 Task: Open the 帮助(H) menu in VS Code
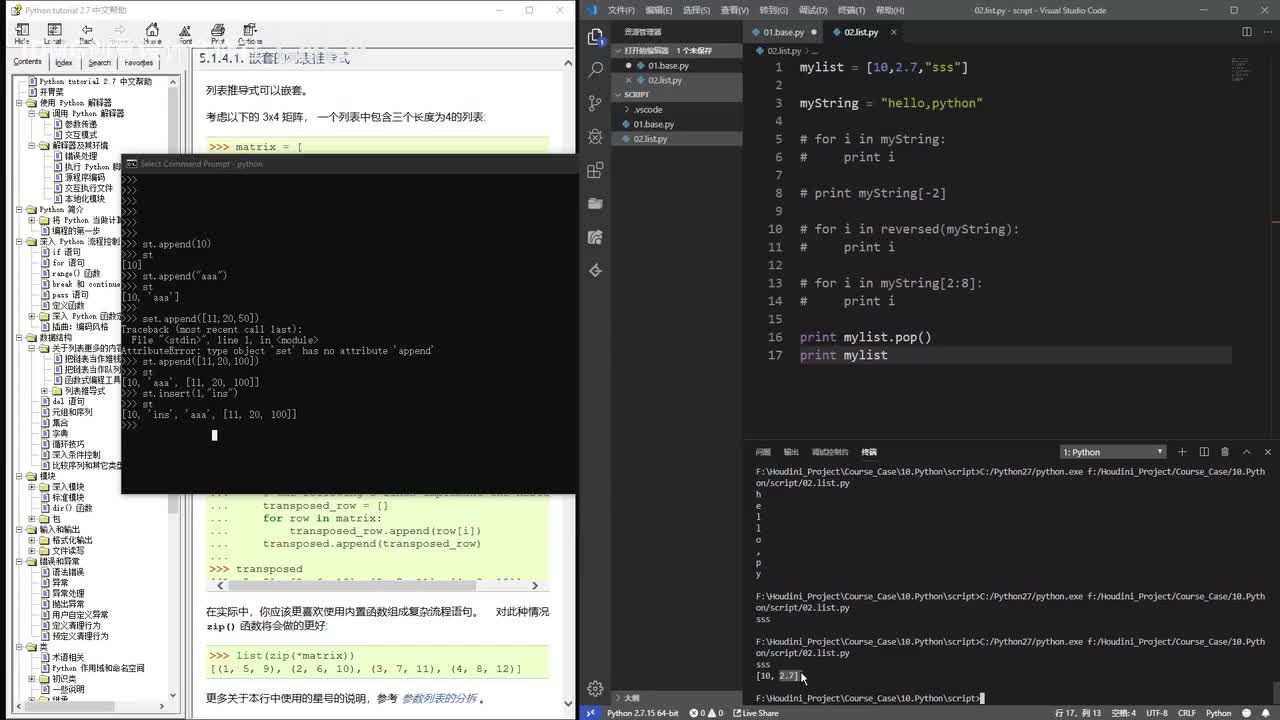click(x=890, y=10)
